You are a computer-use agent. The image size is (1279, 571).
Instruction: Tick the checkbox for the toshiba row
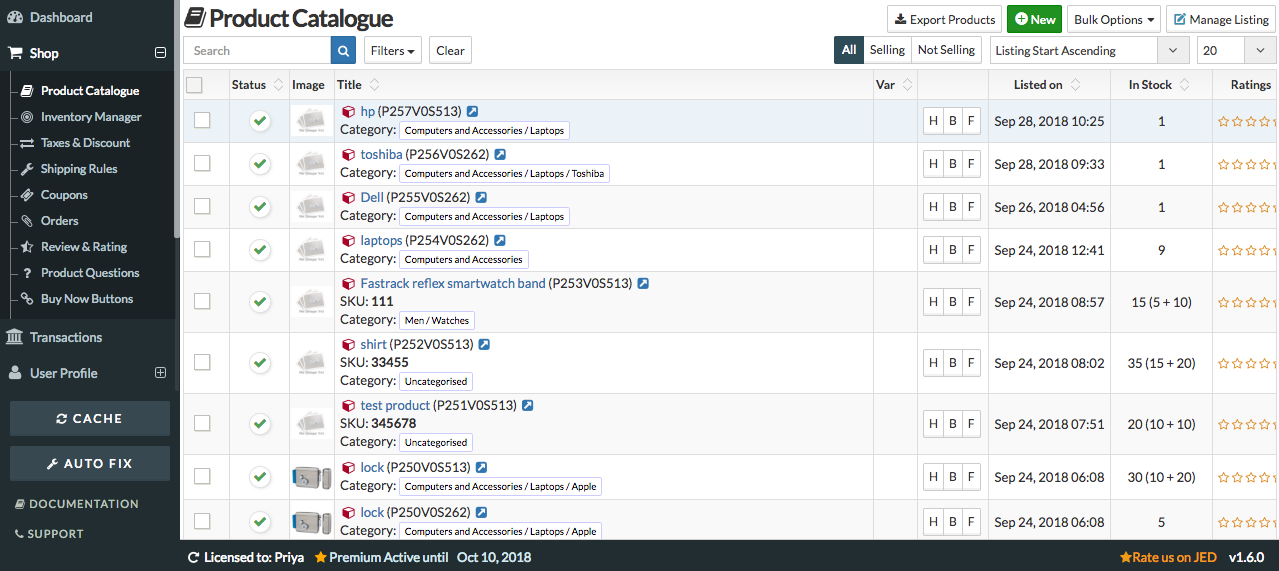pos(202,163)
